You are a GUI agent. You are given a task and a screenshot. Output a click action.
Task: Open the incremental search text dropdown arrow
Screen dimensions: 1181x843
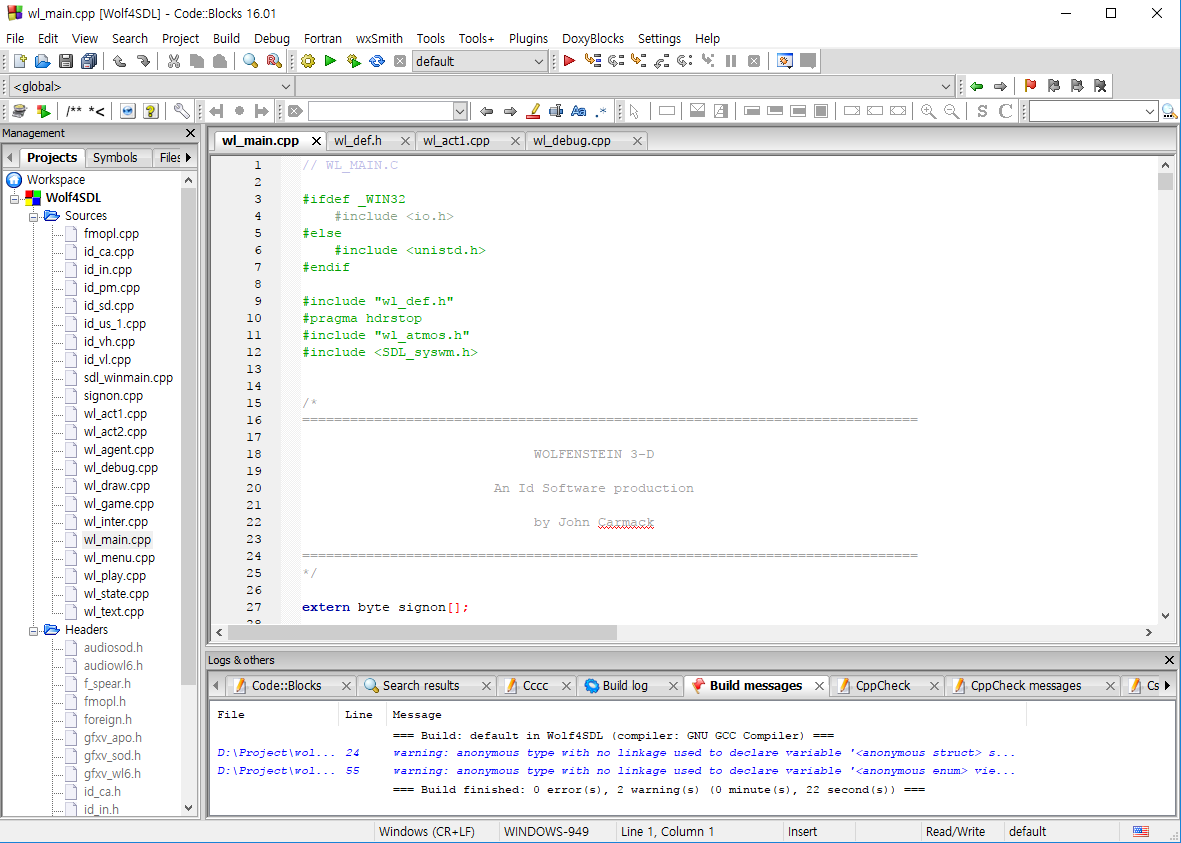460,111
